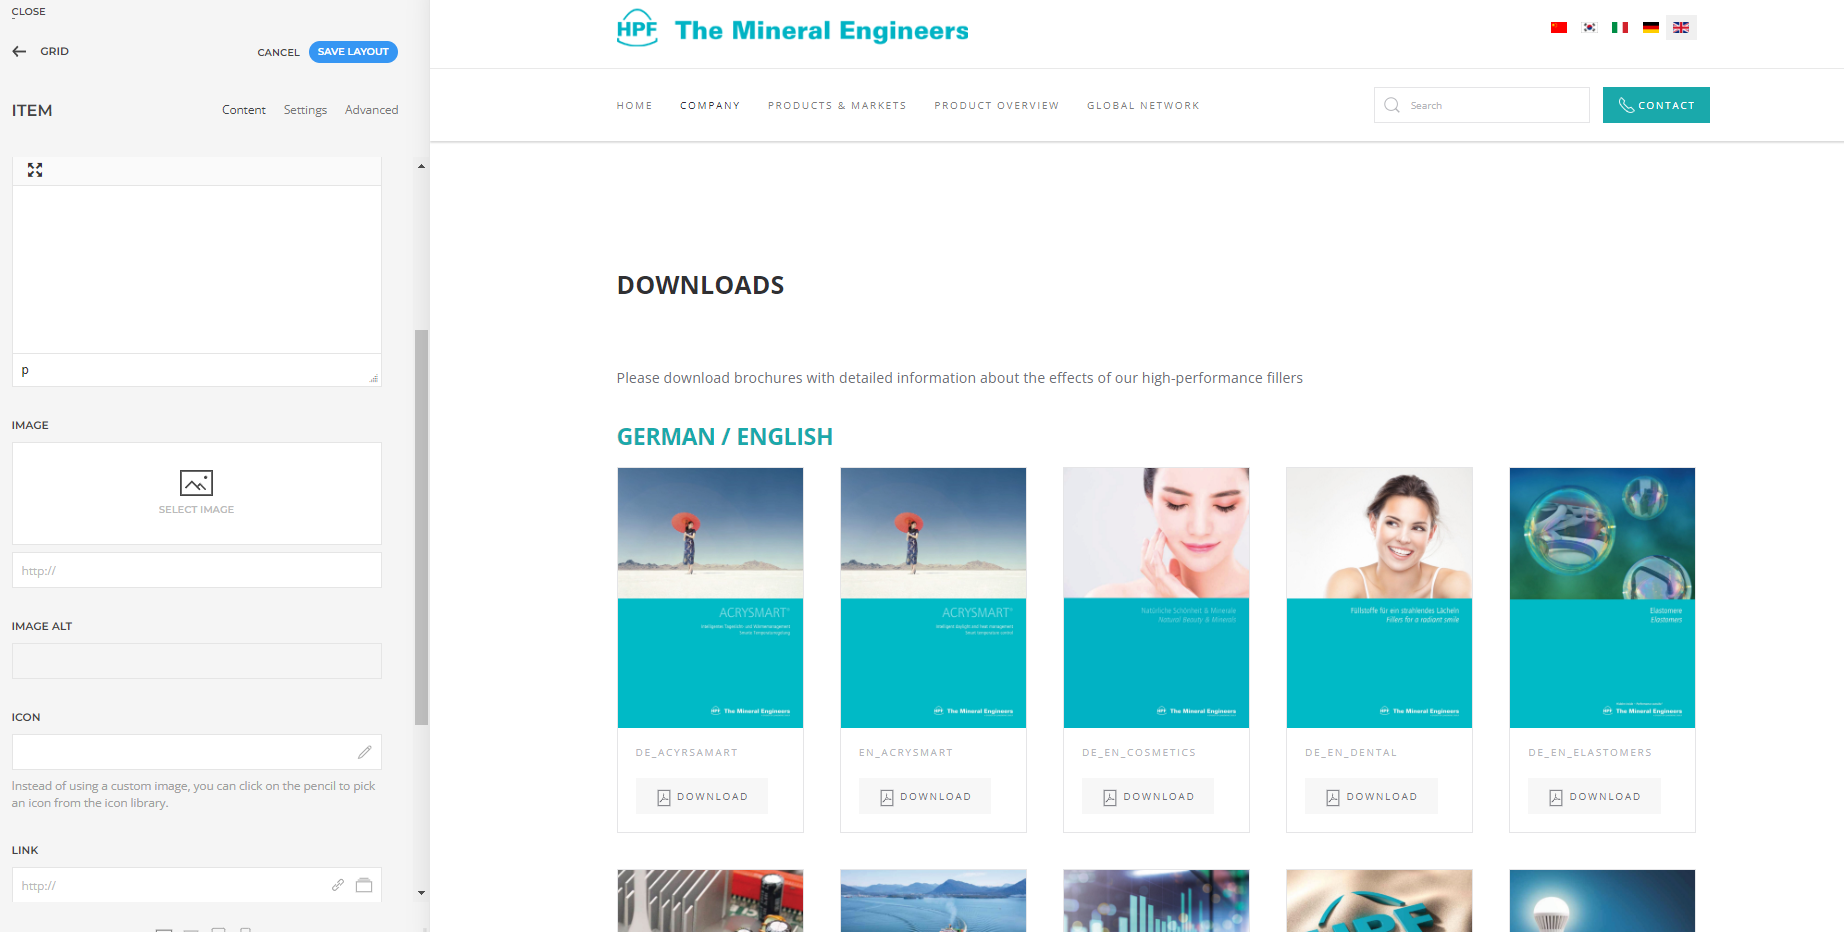This screenshot has height=932, width=1844.
Task: Return to the GRID level
Action: point(54,51)
